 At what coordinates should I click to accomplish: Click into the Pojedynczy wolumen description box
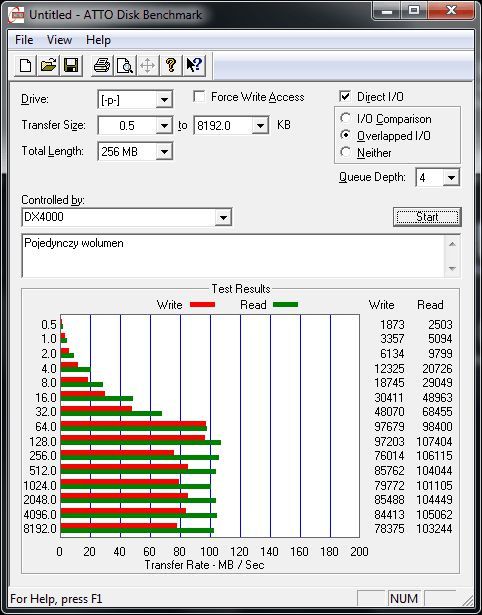pyautogui.click(x=233, y=256)
